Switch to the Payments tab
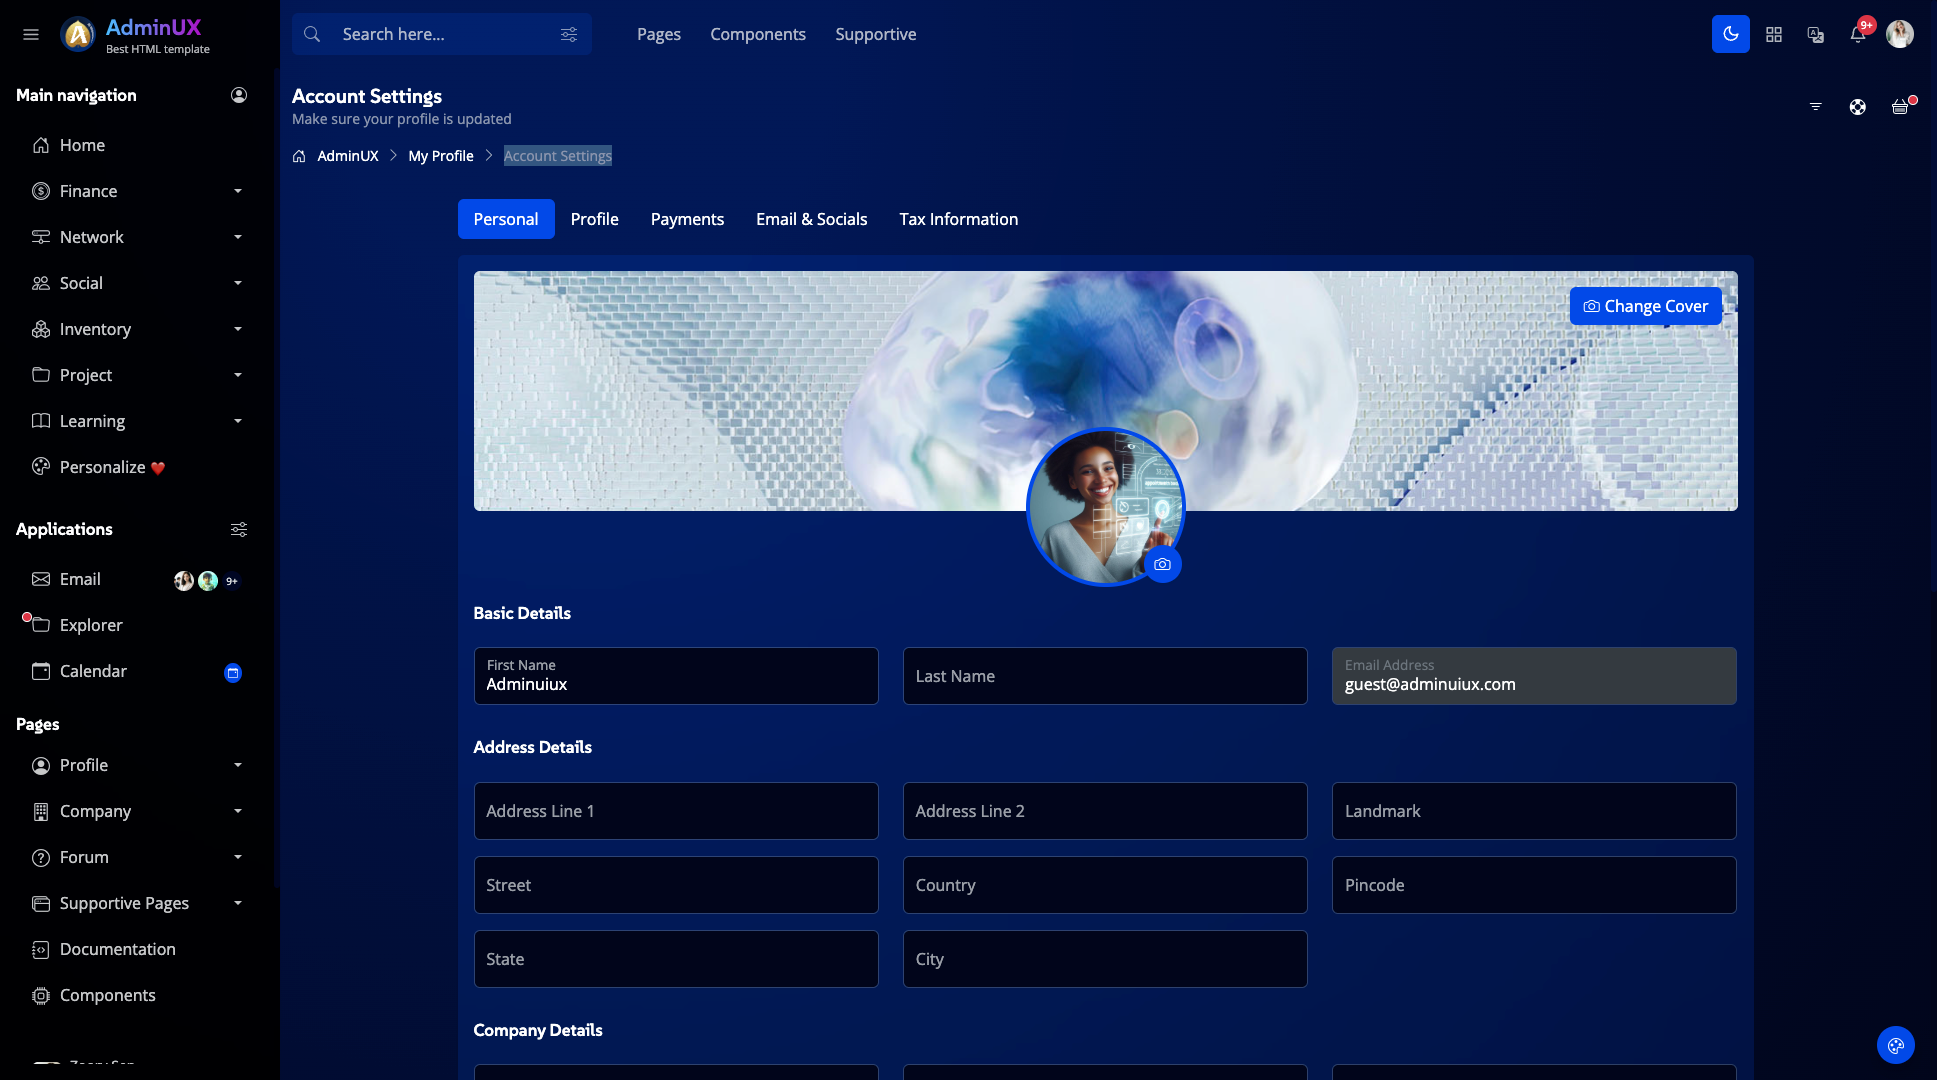1937x1080 pixels. click(x=687, y=219)
